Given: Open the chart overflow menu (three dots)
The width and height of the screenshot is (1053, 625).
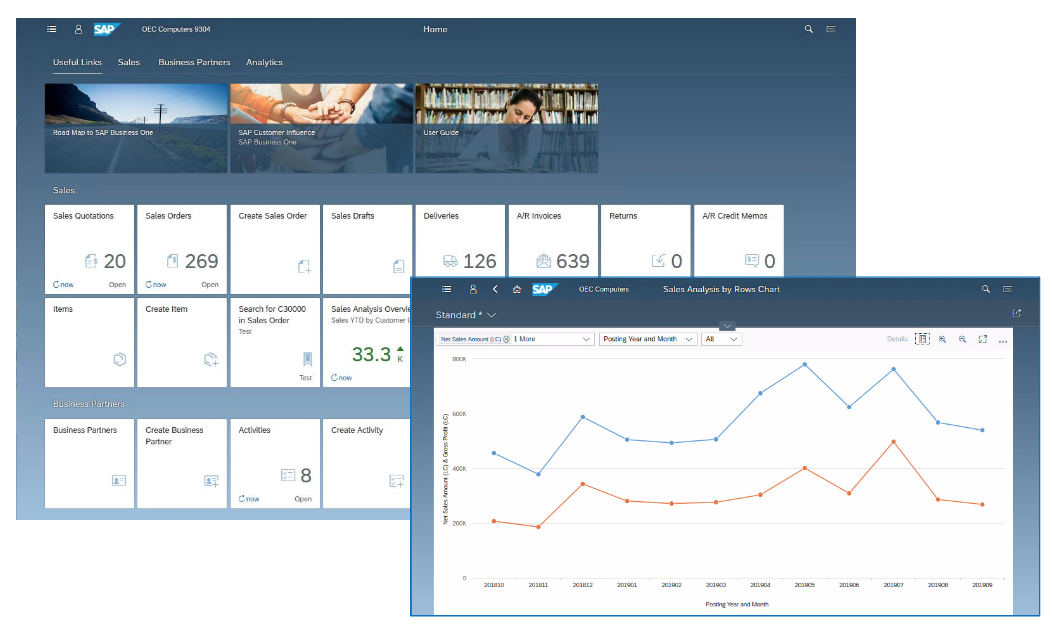Looking at the screenshot, I should [x=1003, y=341].
